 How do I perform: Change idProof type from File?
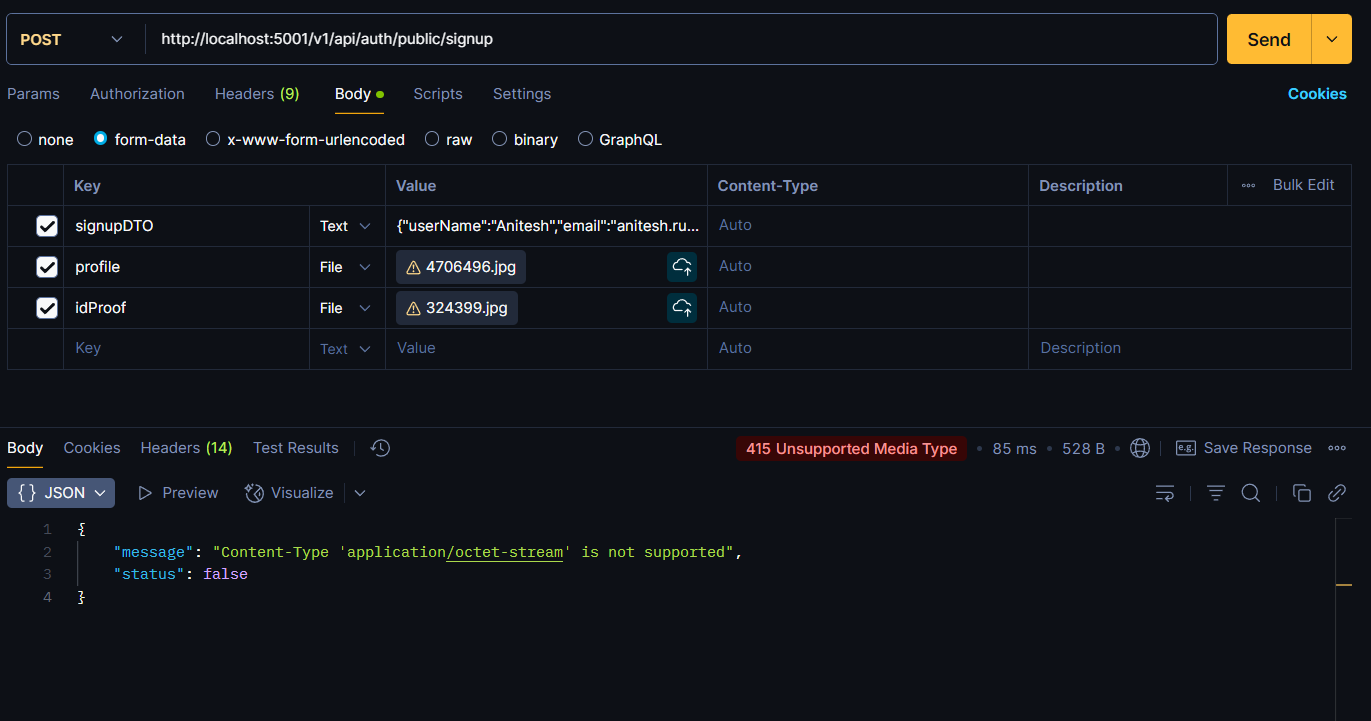point(346,308)
